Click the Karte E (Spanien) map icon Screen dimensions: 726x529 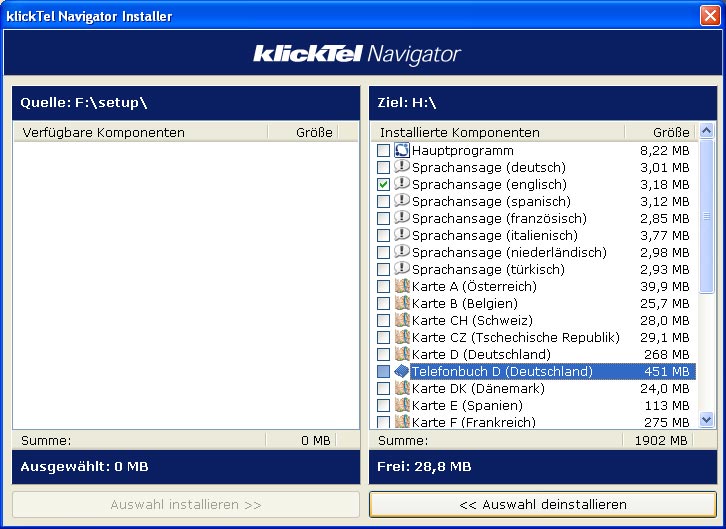pos(402,405)
